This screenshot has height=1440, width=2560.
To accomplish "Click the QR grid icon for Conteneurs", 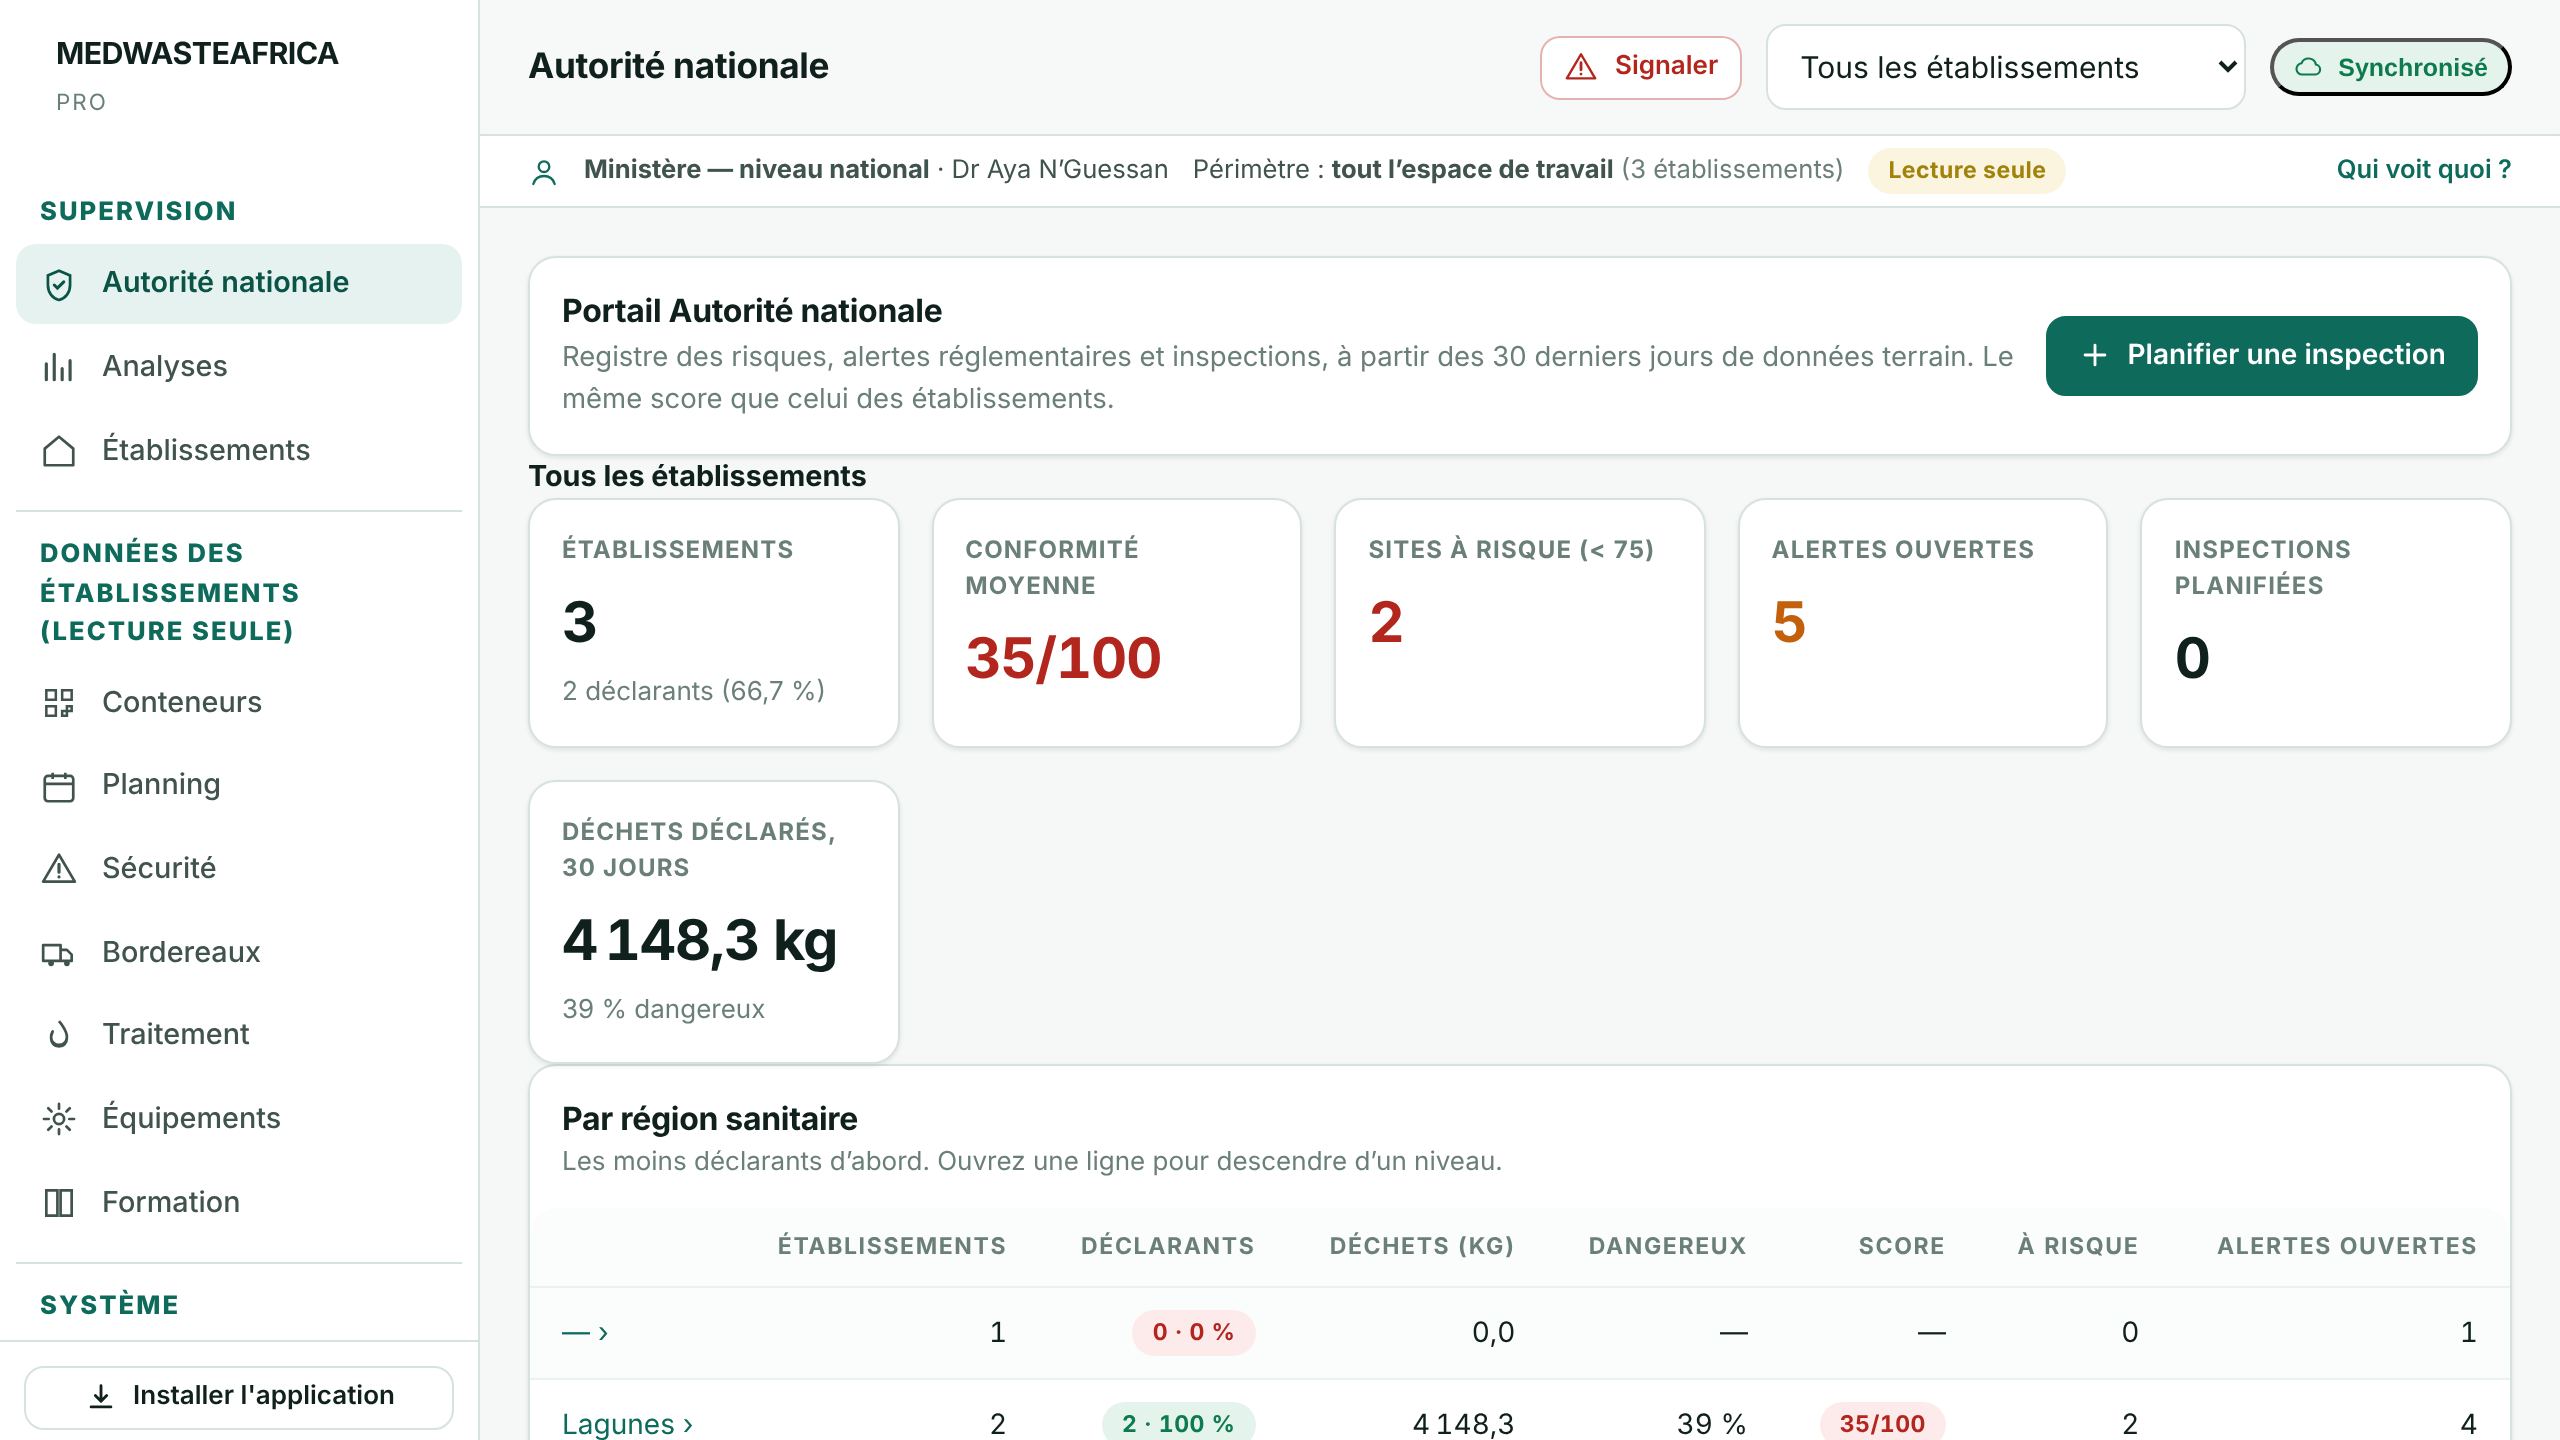I will click(x=59, y=703).
